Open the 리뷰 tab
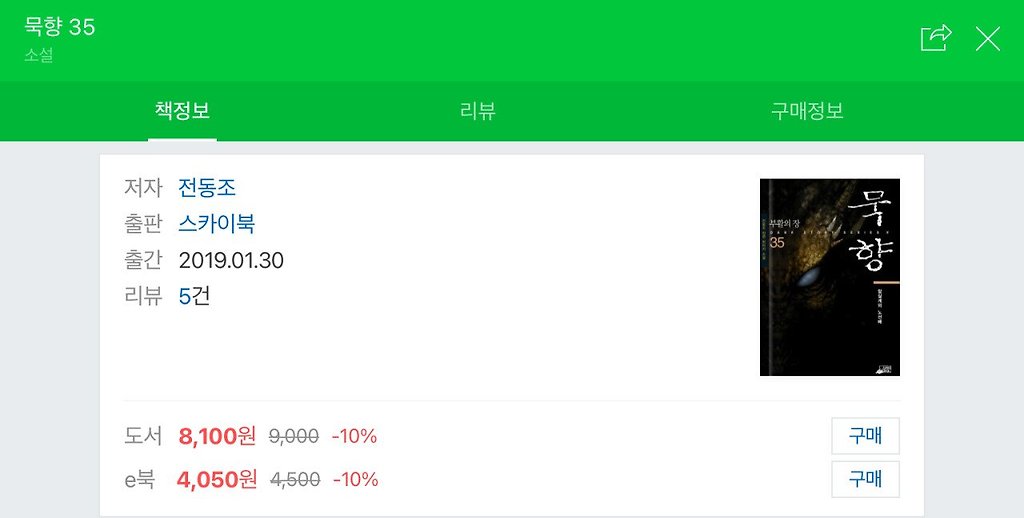 click(477, 110)
